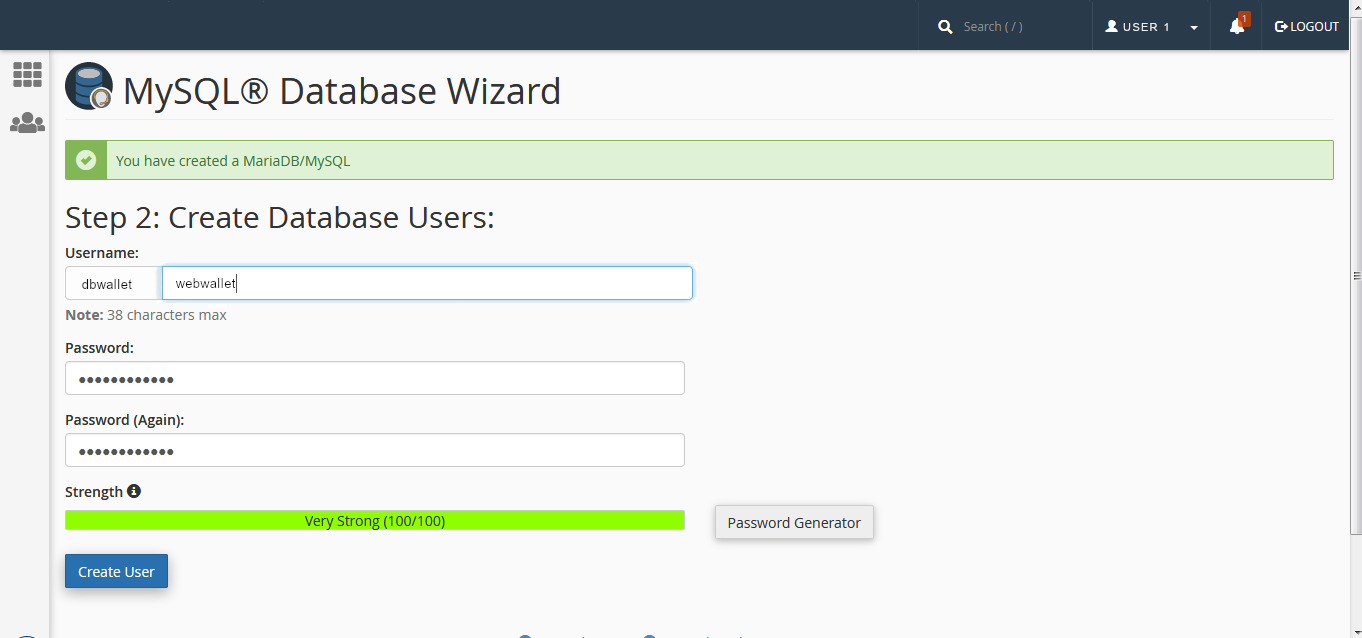The width and height of the screenshot is (1362, 638).
Task: Click the scrollbar up arrow
Action: pyautogui.click(x=1356, y=58)
